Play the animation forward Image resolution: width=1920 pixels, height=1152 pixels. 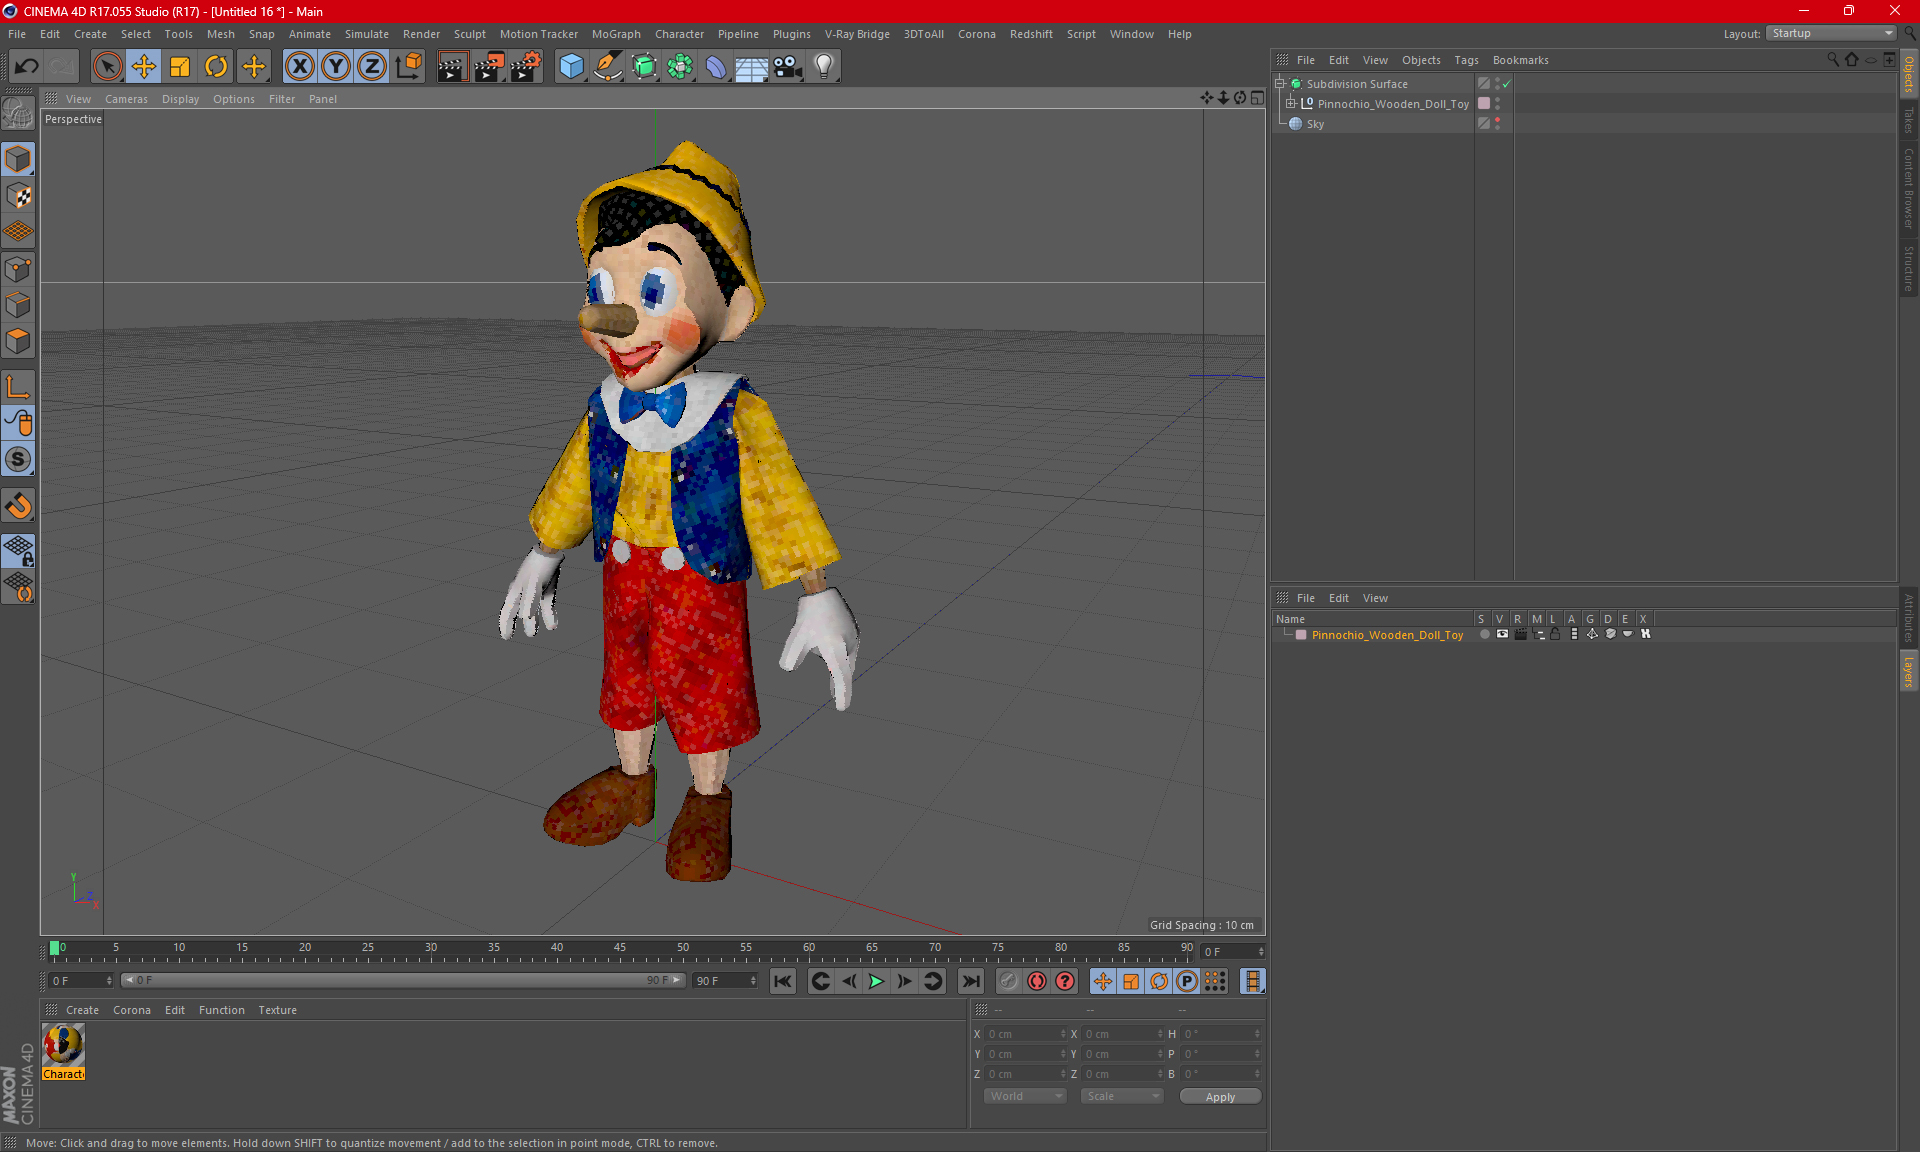[876, 981]
